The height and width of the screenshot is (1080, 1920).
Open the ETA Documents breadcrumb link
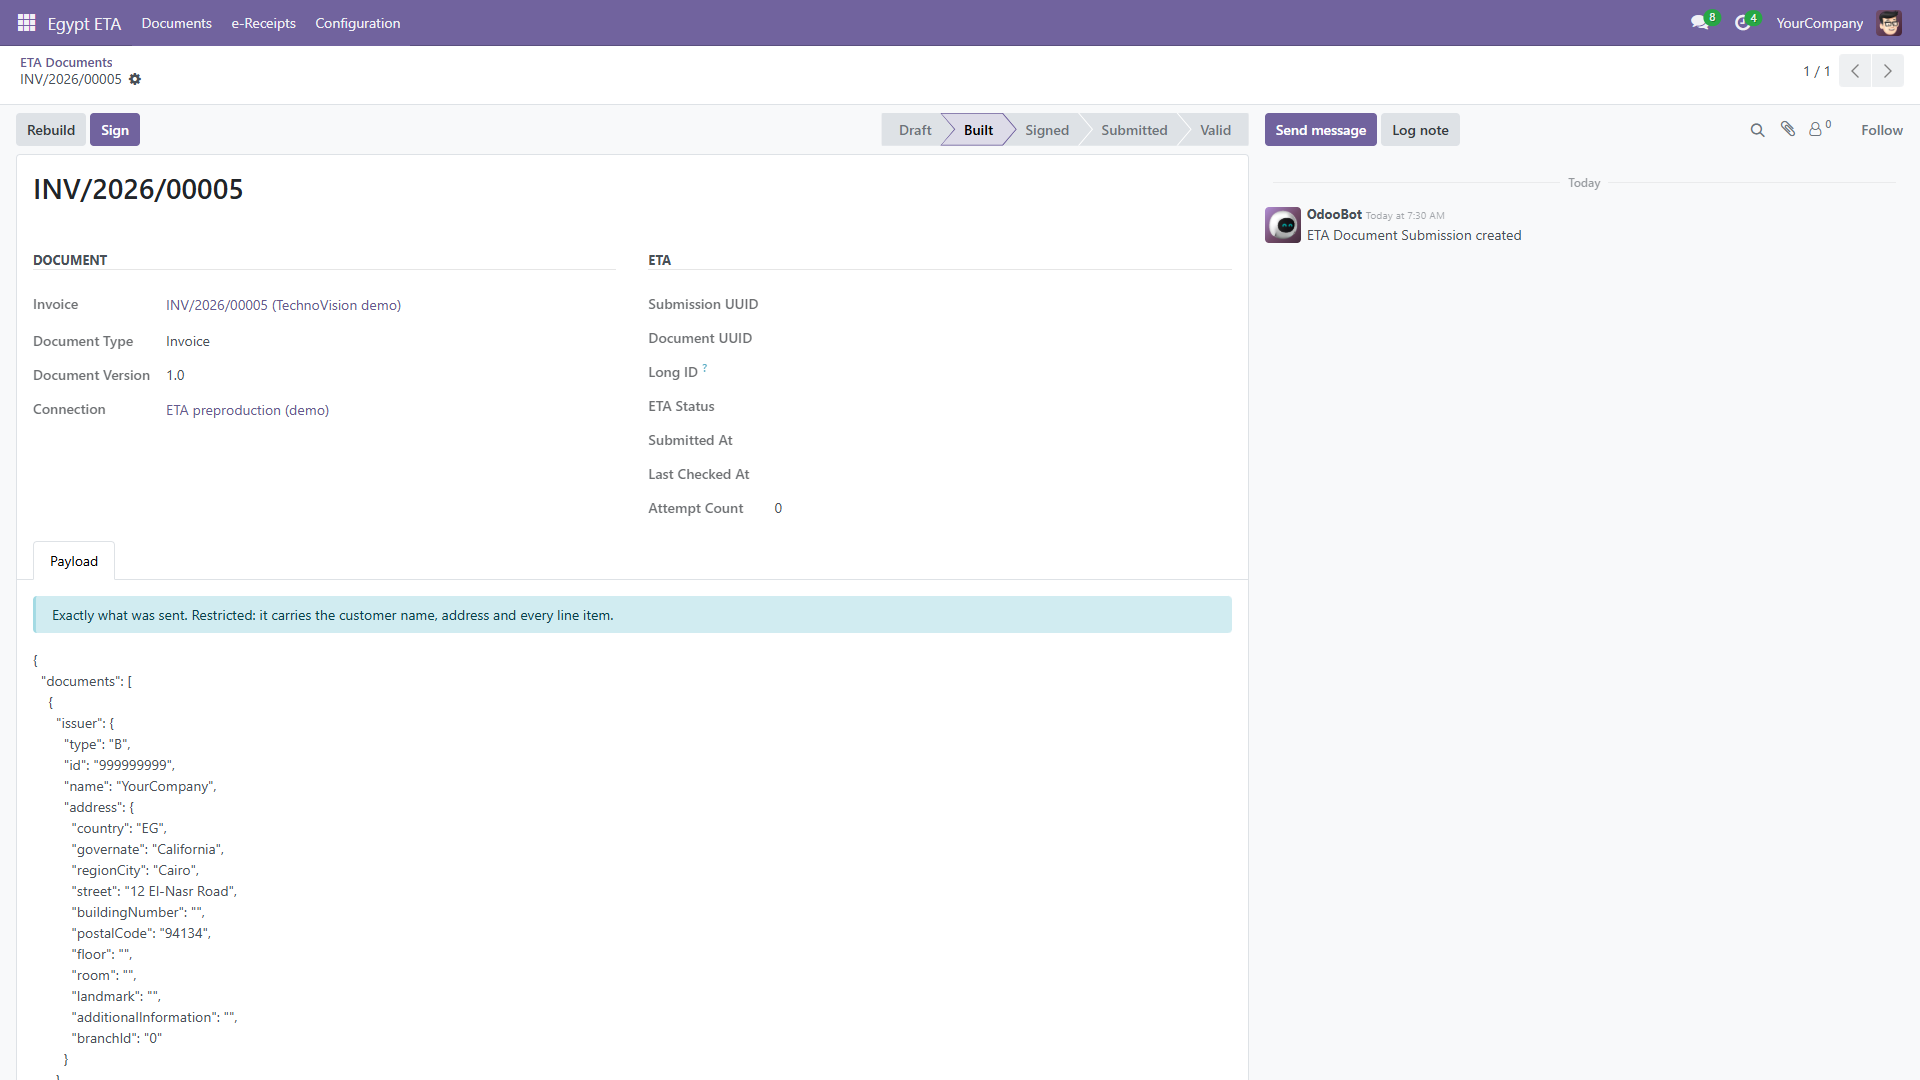point(66,62)
